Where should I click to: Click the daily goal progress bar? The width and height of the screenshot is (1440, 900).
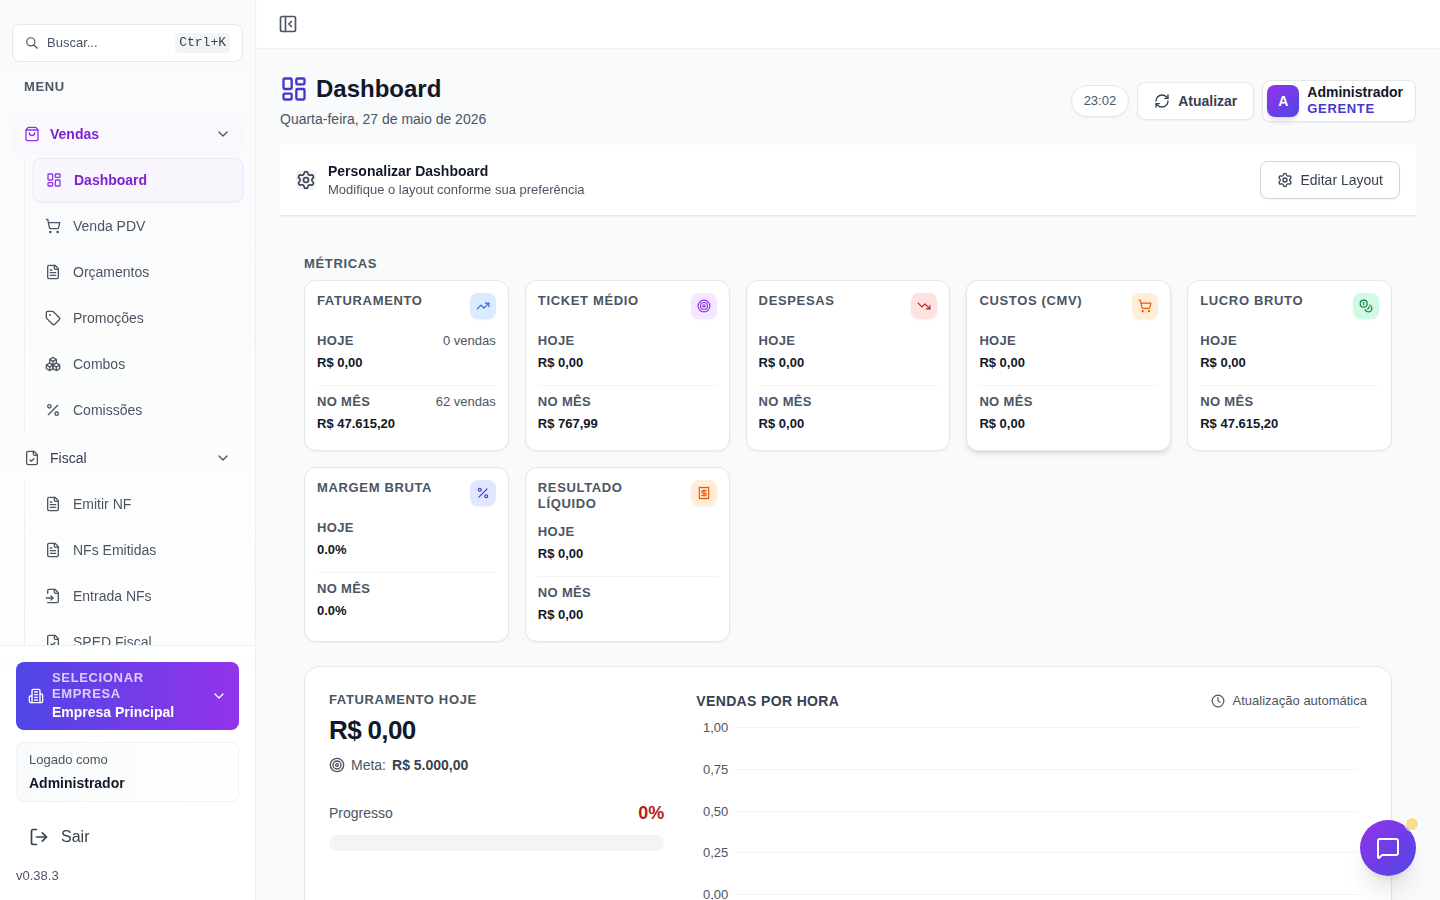[x=496, y=843]
